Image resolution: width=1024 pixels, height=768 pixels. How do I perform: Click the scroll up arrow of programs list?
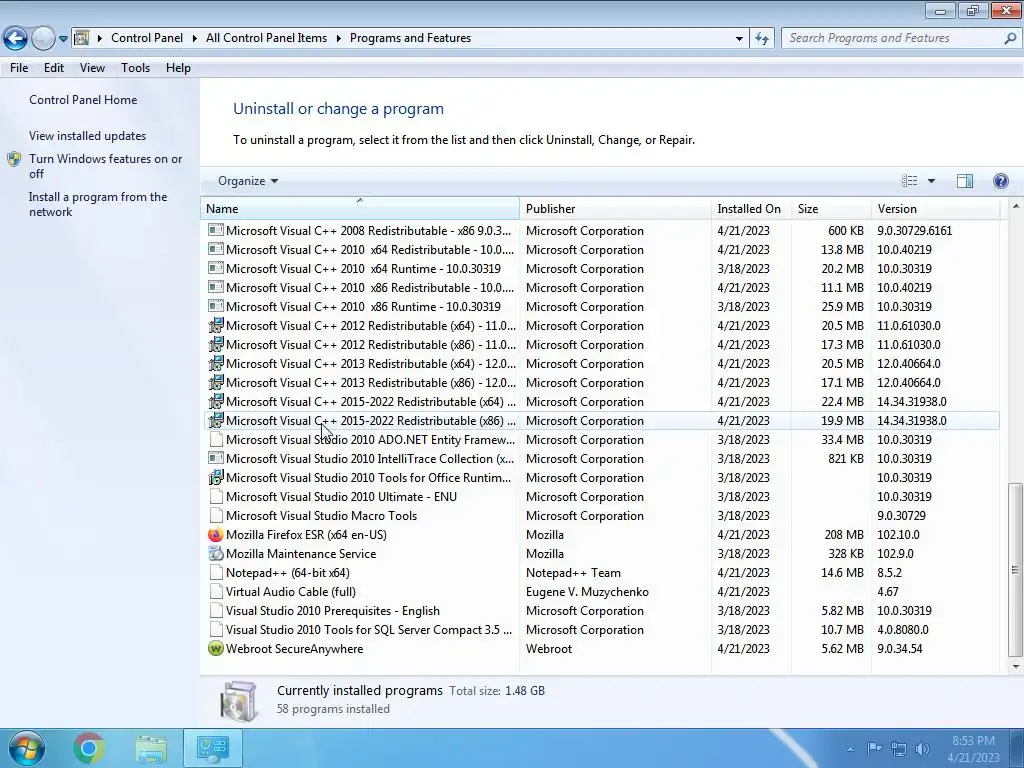(1015, 206)
